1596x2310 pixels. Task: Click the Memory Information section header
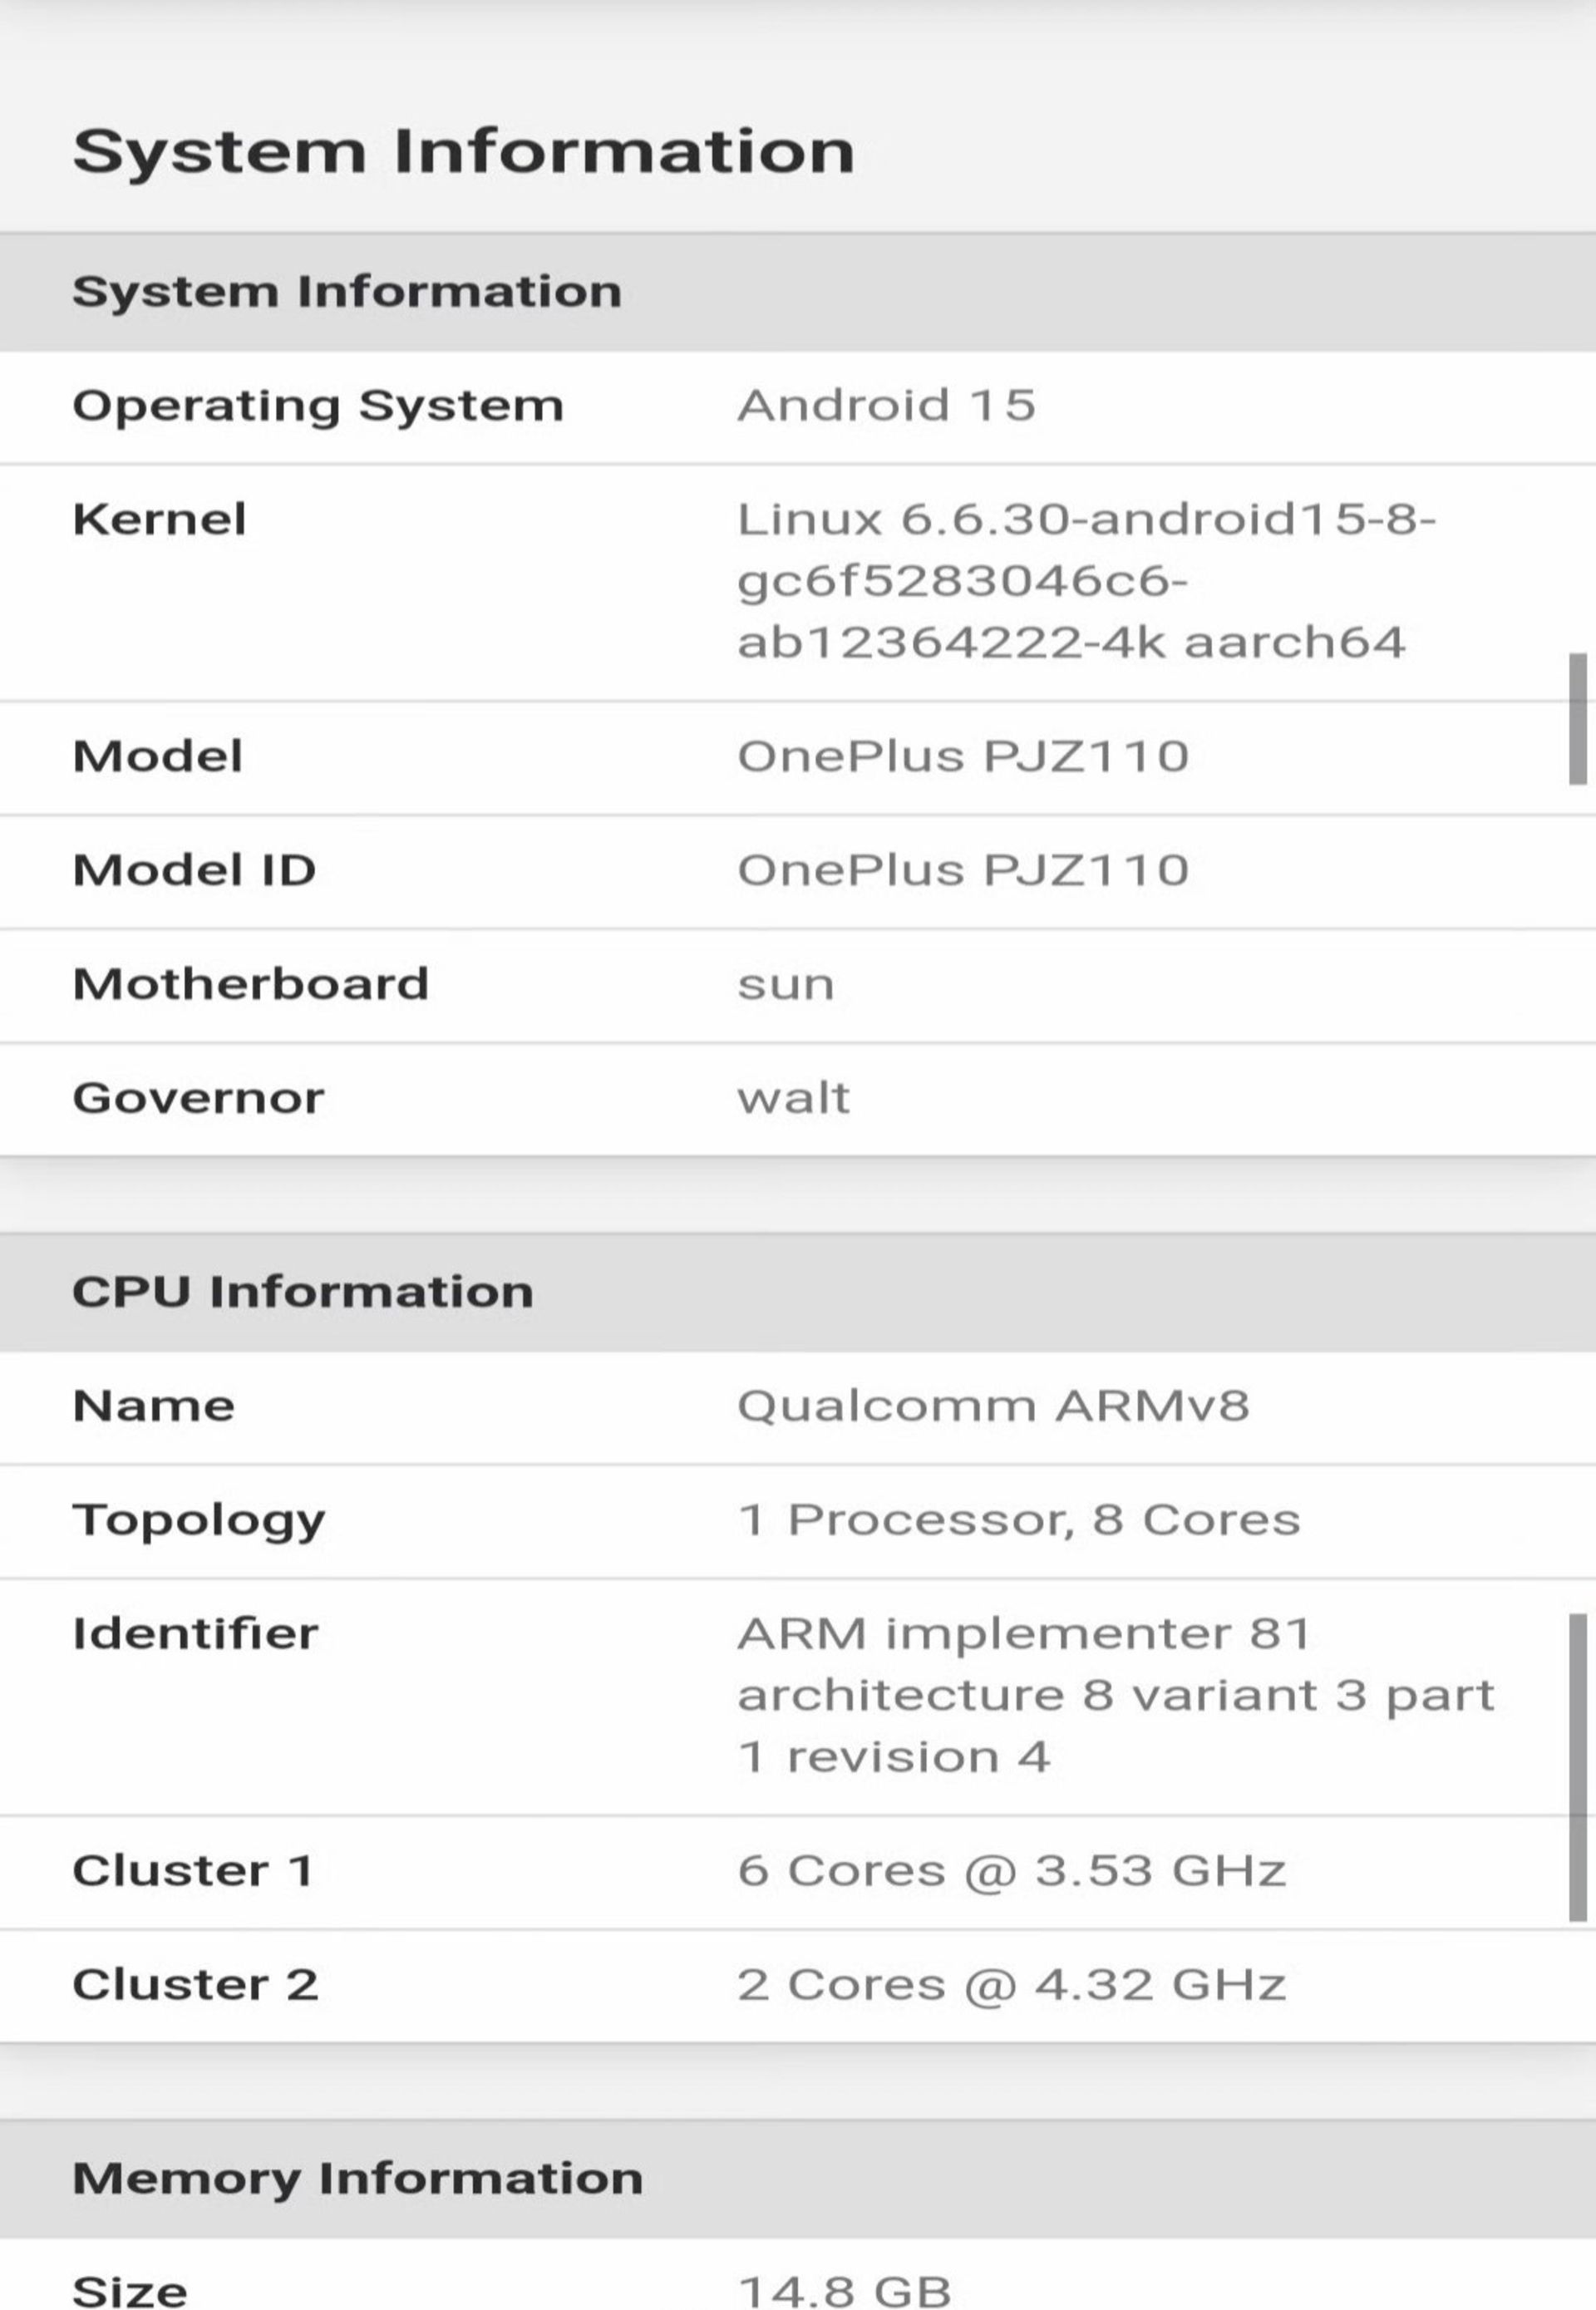(x=798, y=2179)
